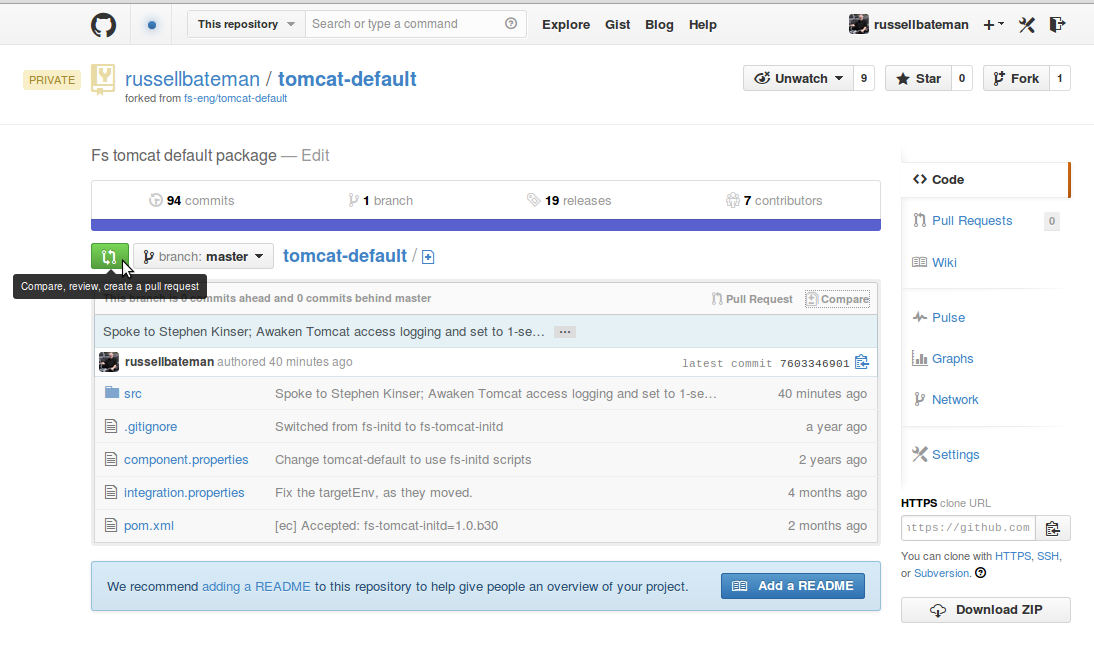Click the Pull Request link in branch bar
This screenshot has height=658, width=1094.
[752, 299]
